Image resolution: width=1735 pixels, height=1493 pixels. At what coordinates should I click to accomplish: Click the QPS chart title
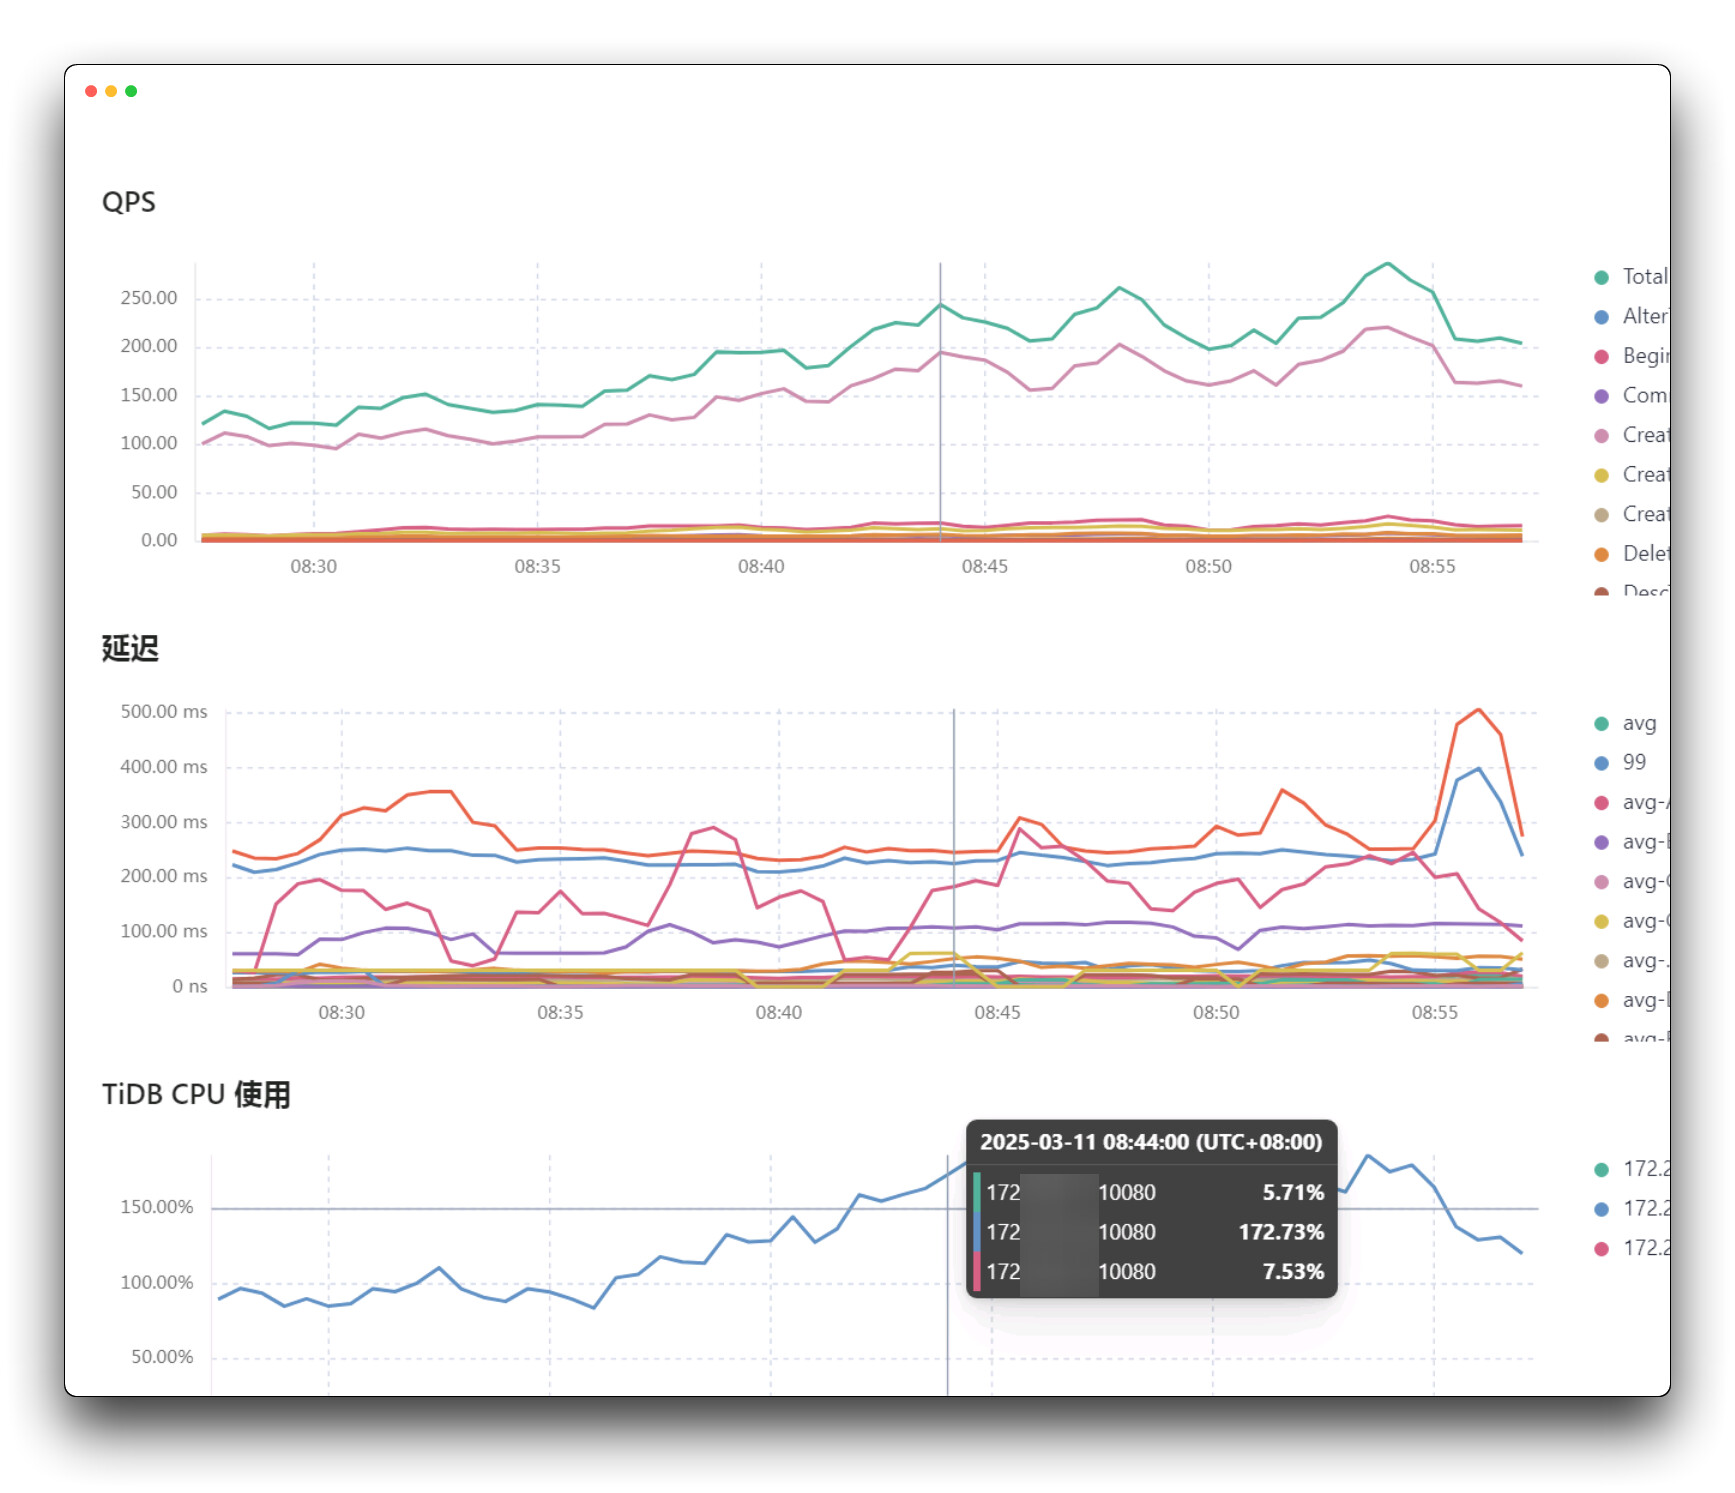tap(129, 202)
